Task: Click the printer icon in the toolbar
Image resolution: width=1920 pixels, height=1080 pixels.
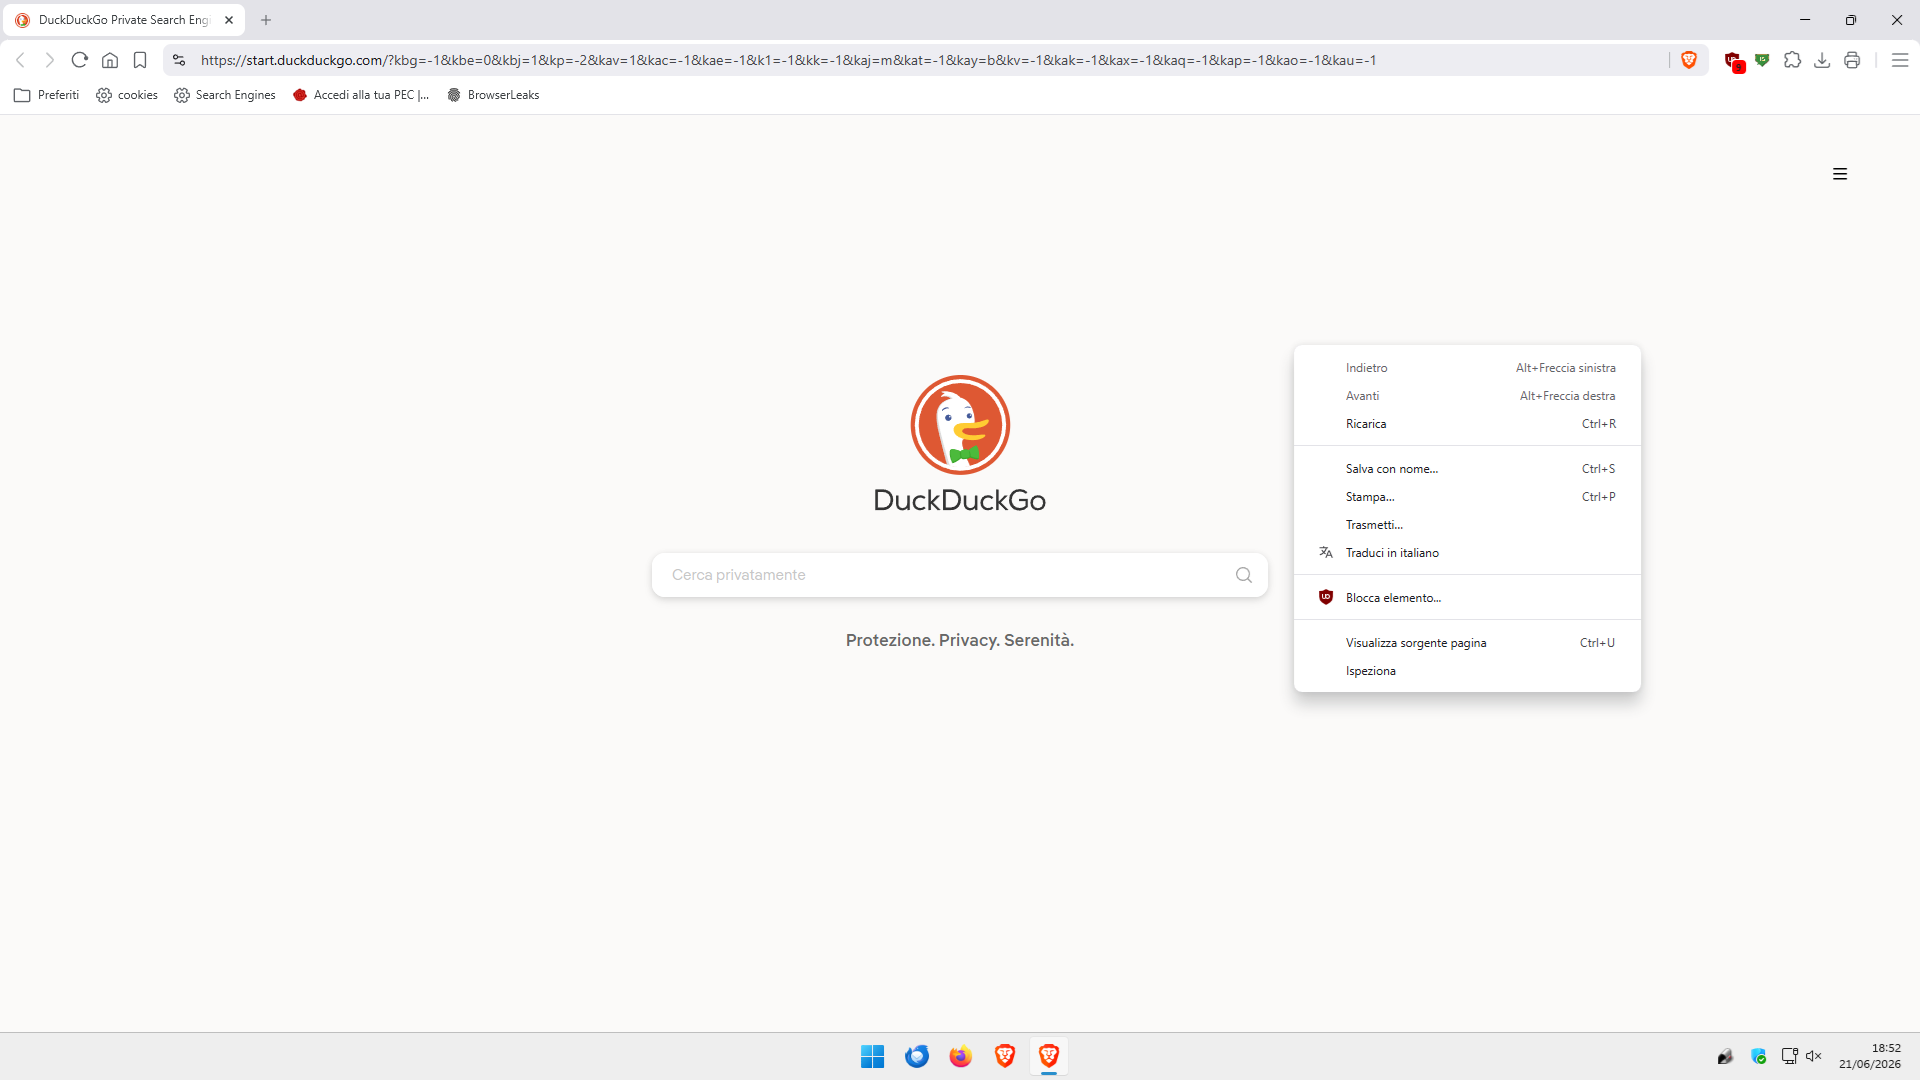Action: point(1852,60)
